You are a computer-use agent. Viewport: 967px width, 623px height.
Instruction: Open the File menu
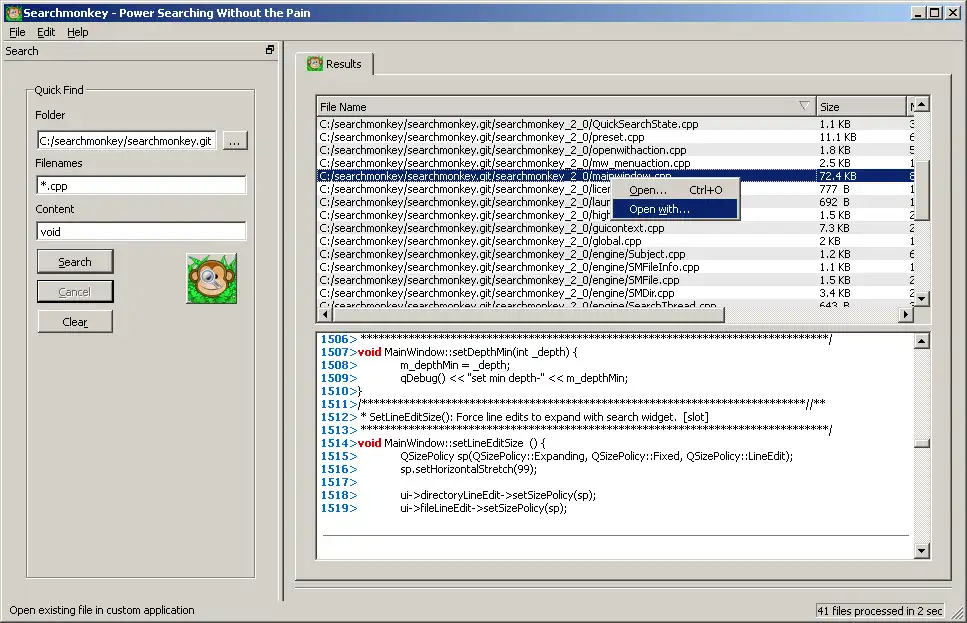17,32
